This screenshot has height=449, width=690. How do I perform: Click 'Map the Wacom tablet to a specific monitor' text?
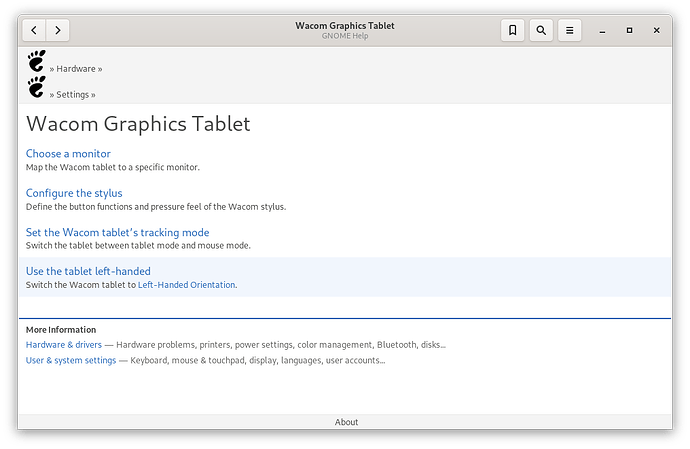tap(113, 167)
